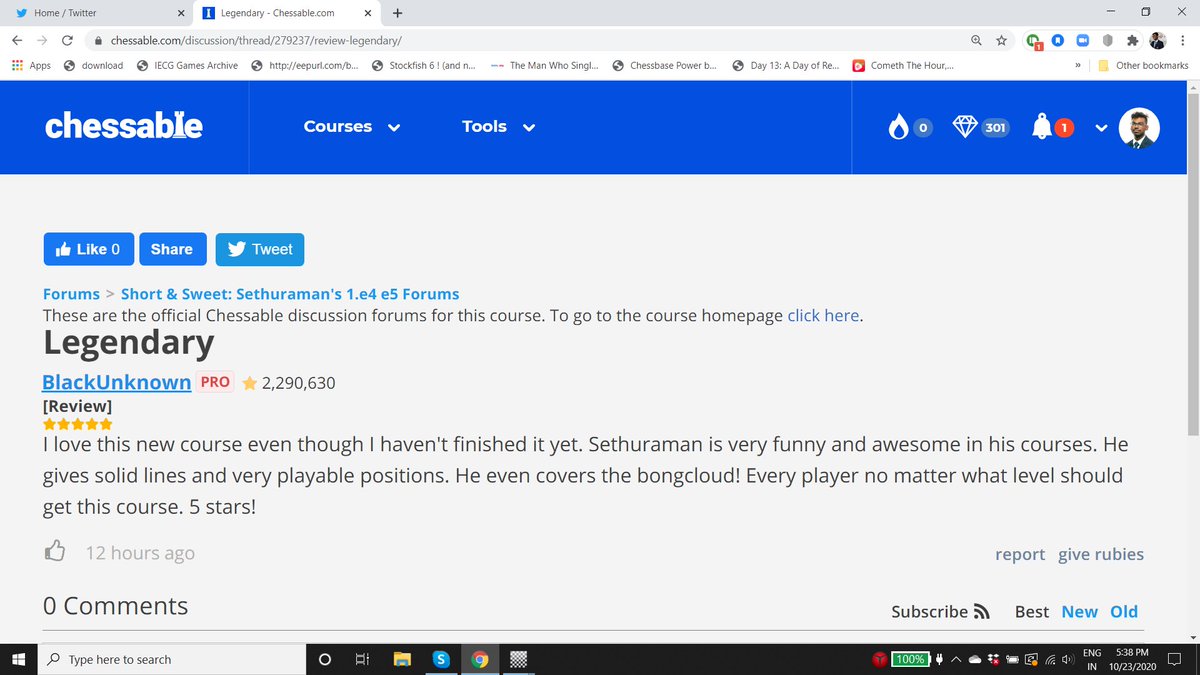Open Task View on the taskbar
The width and height of the screenshot is (1200, 675).
tap(362, 659)
